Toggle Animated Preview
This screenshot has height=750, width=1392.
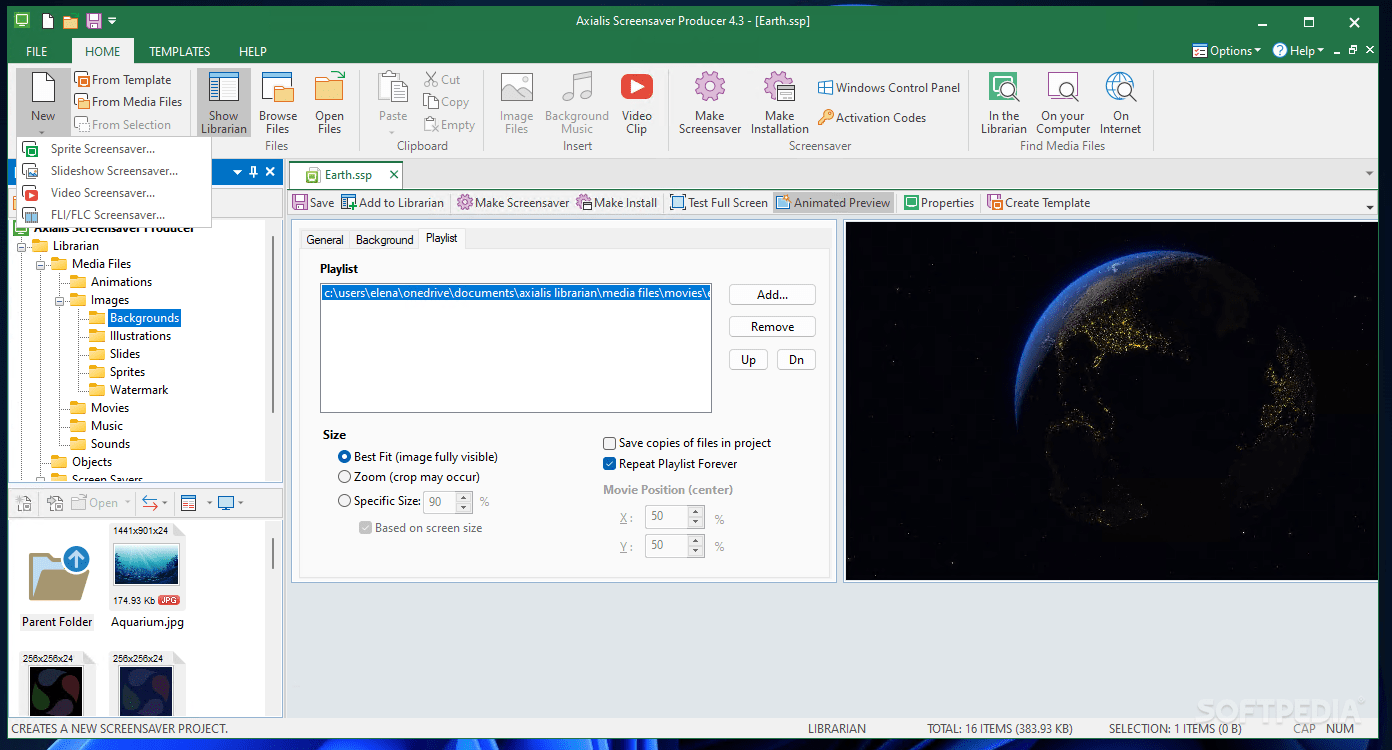(x=833, y=203)
